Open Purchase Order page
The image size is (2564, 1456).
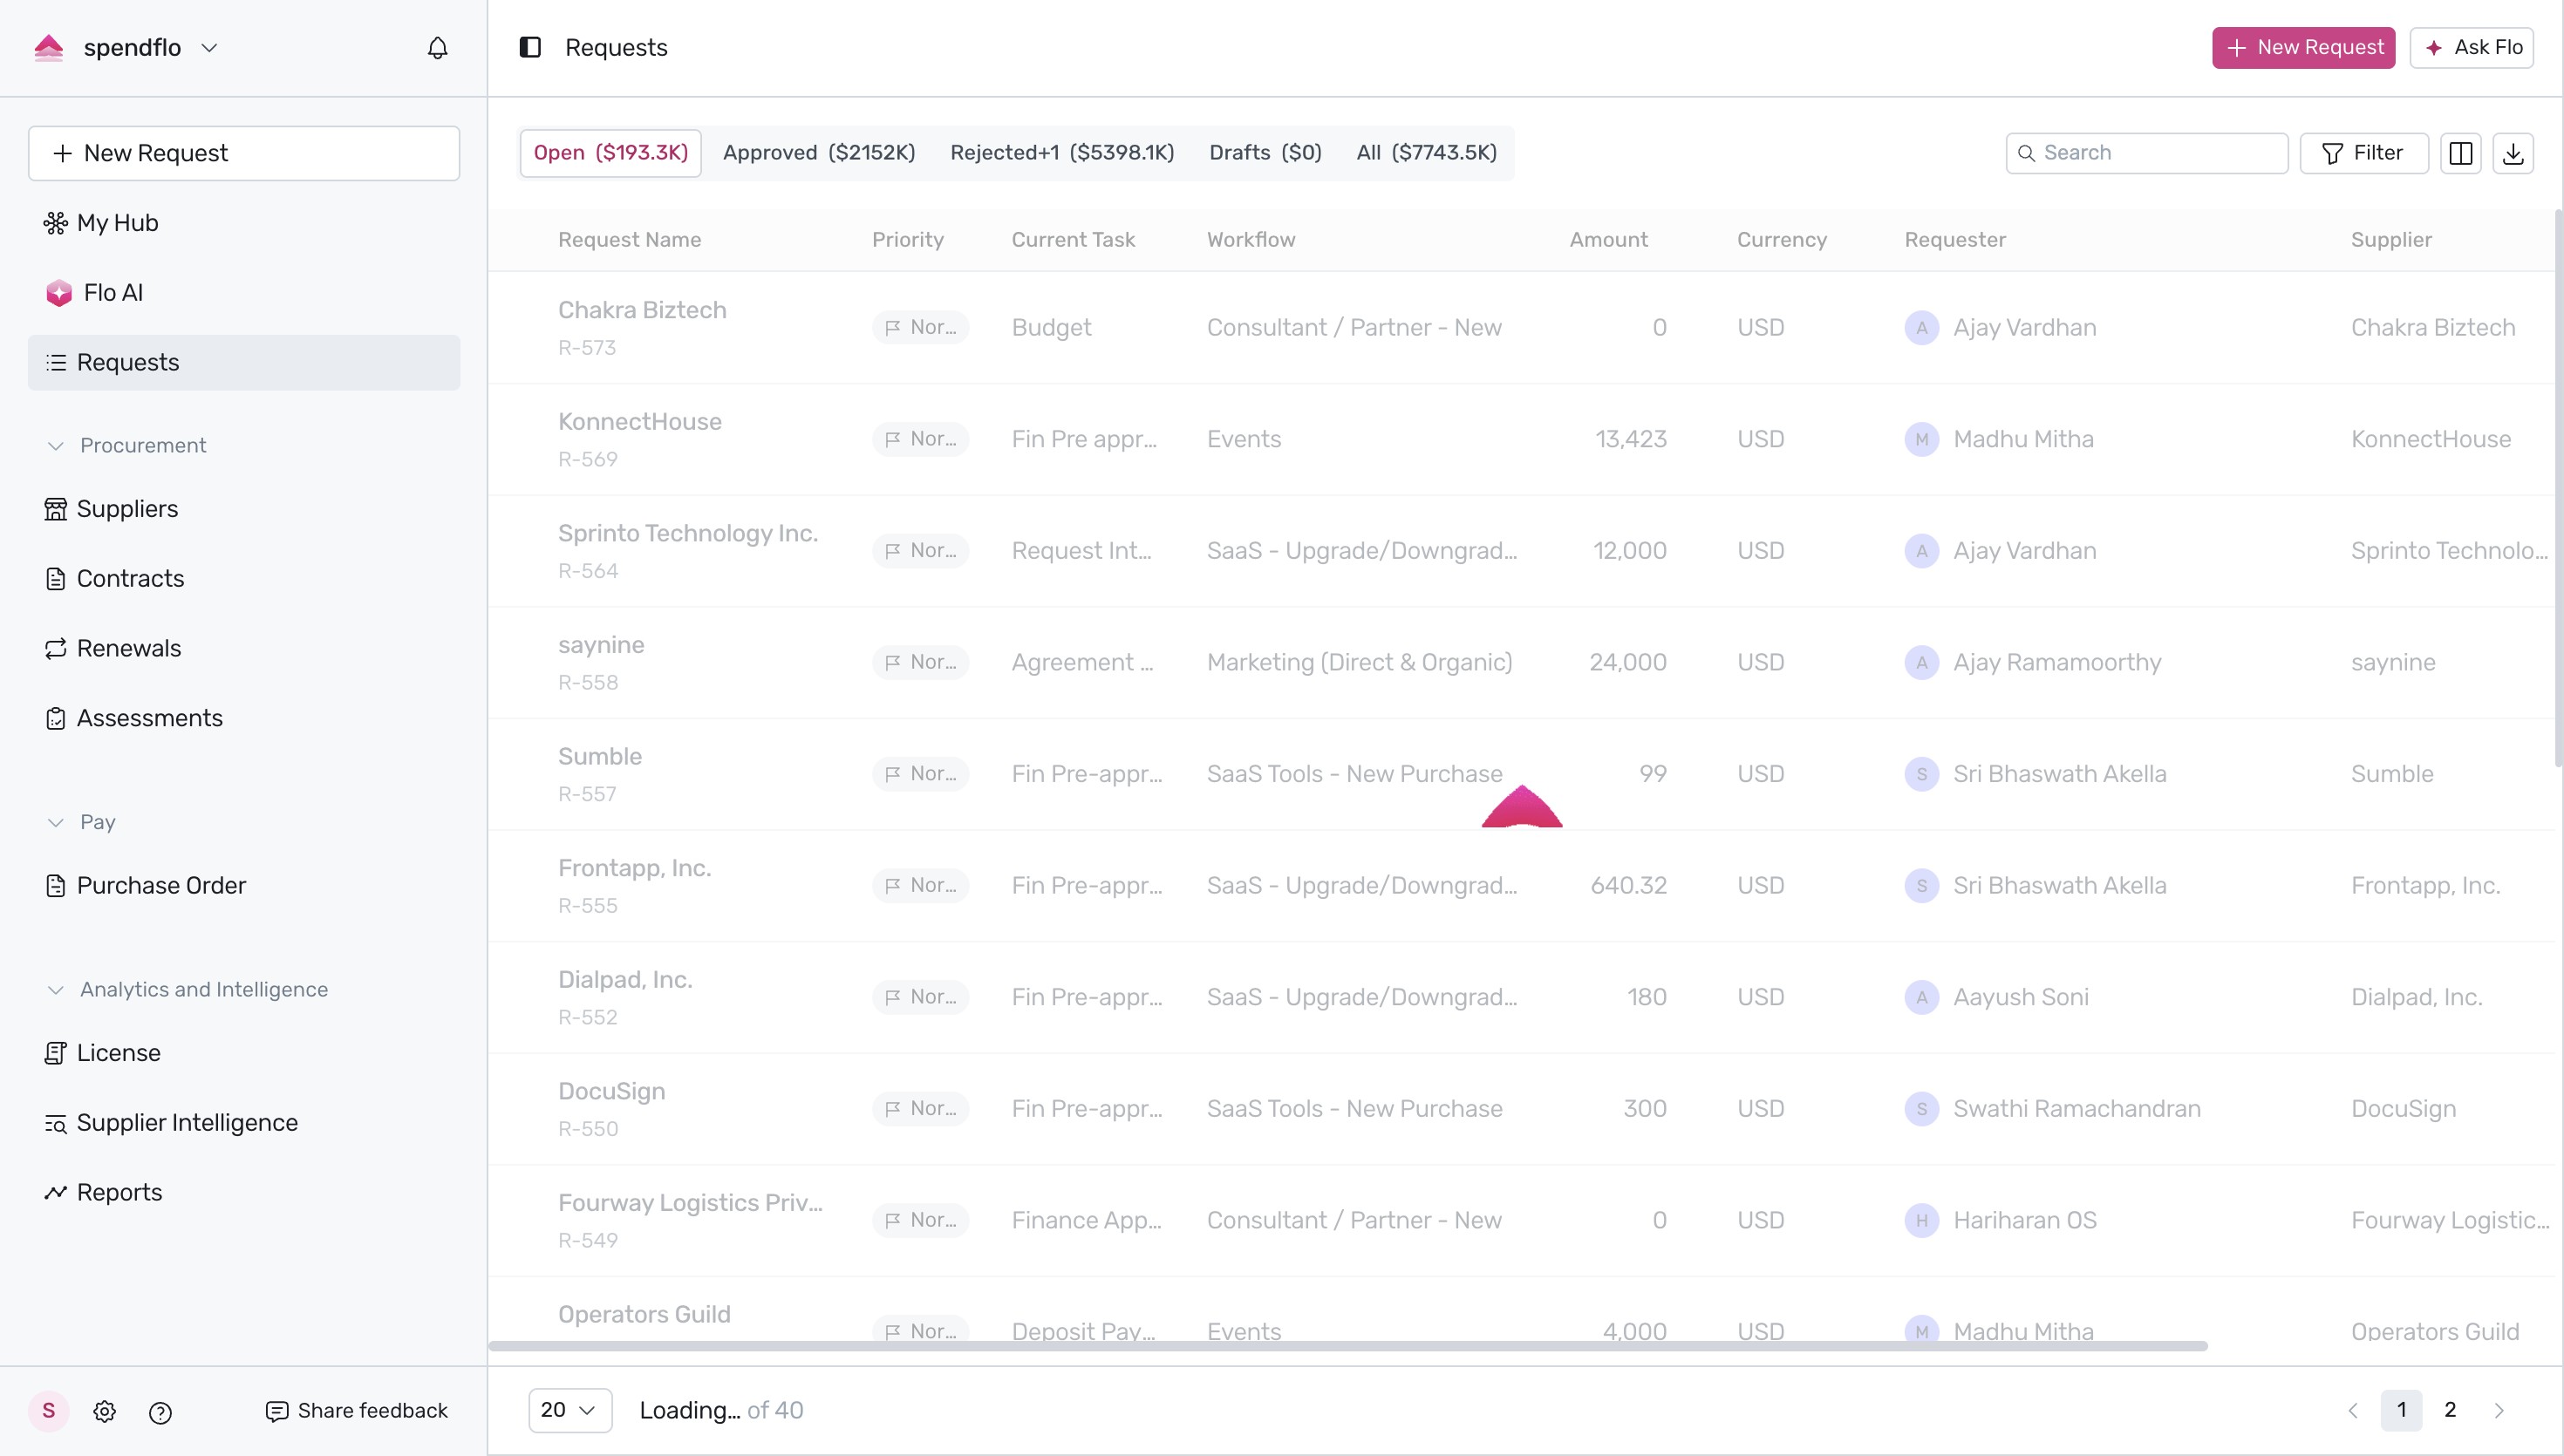[244, 885]
